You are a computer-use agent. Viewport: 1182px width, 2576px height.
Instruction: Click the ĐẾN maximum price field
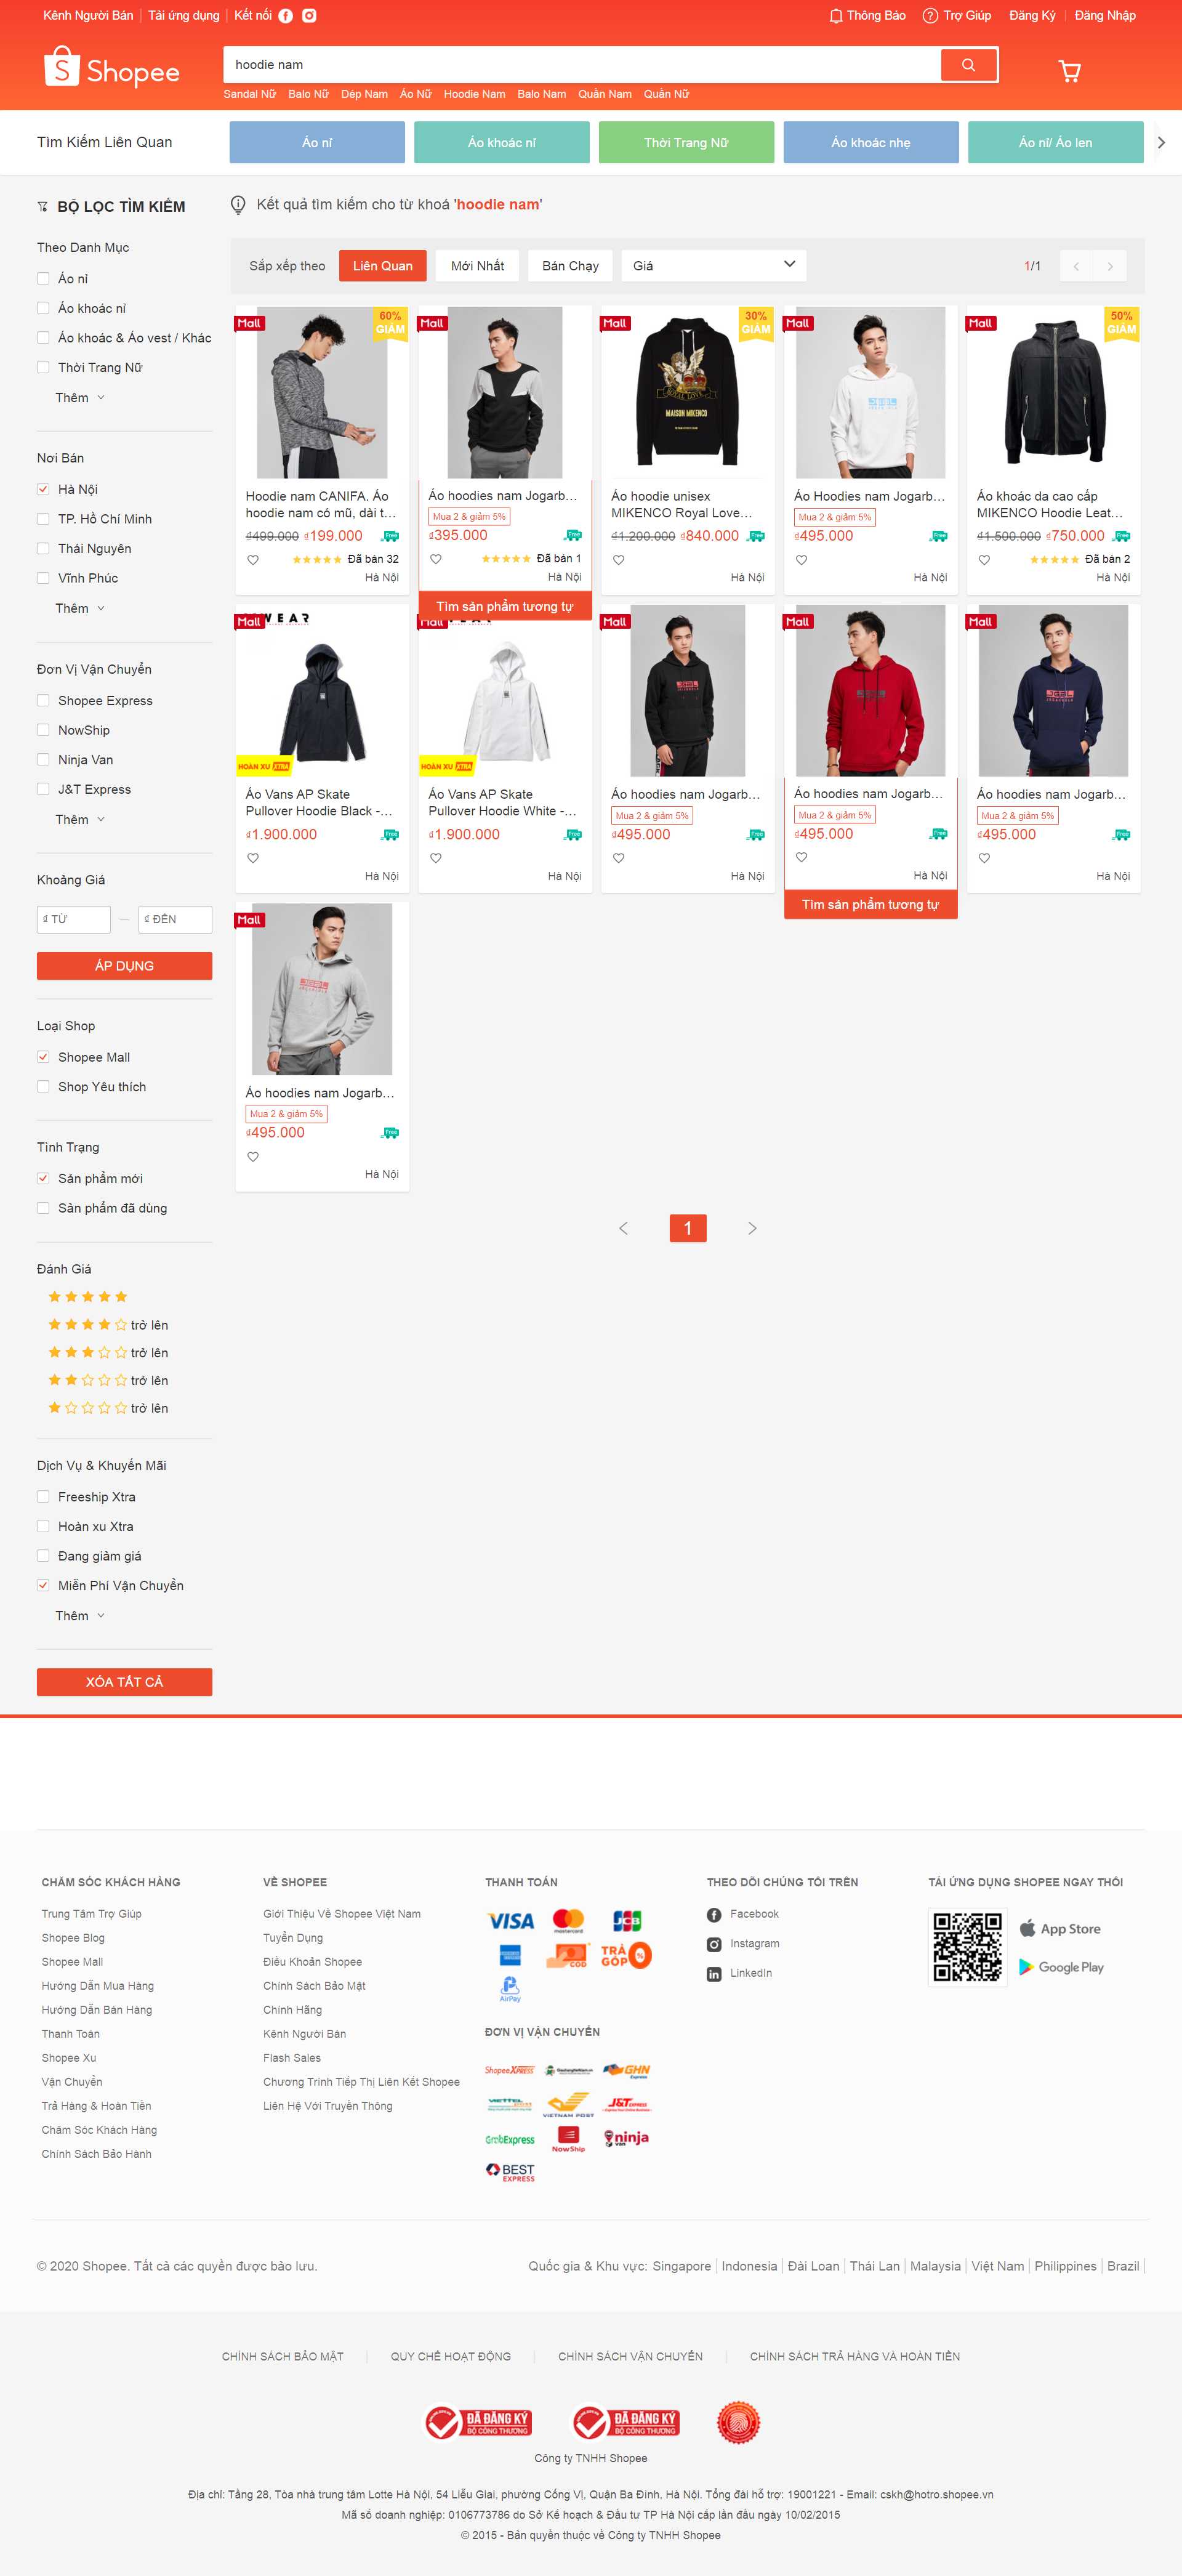pyautogui.click(x=175, y=919)
